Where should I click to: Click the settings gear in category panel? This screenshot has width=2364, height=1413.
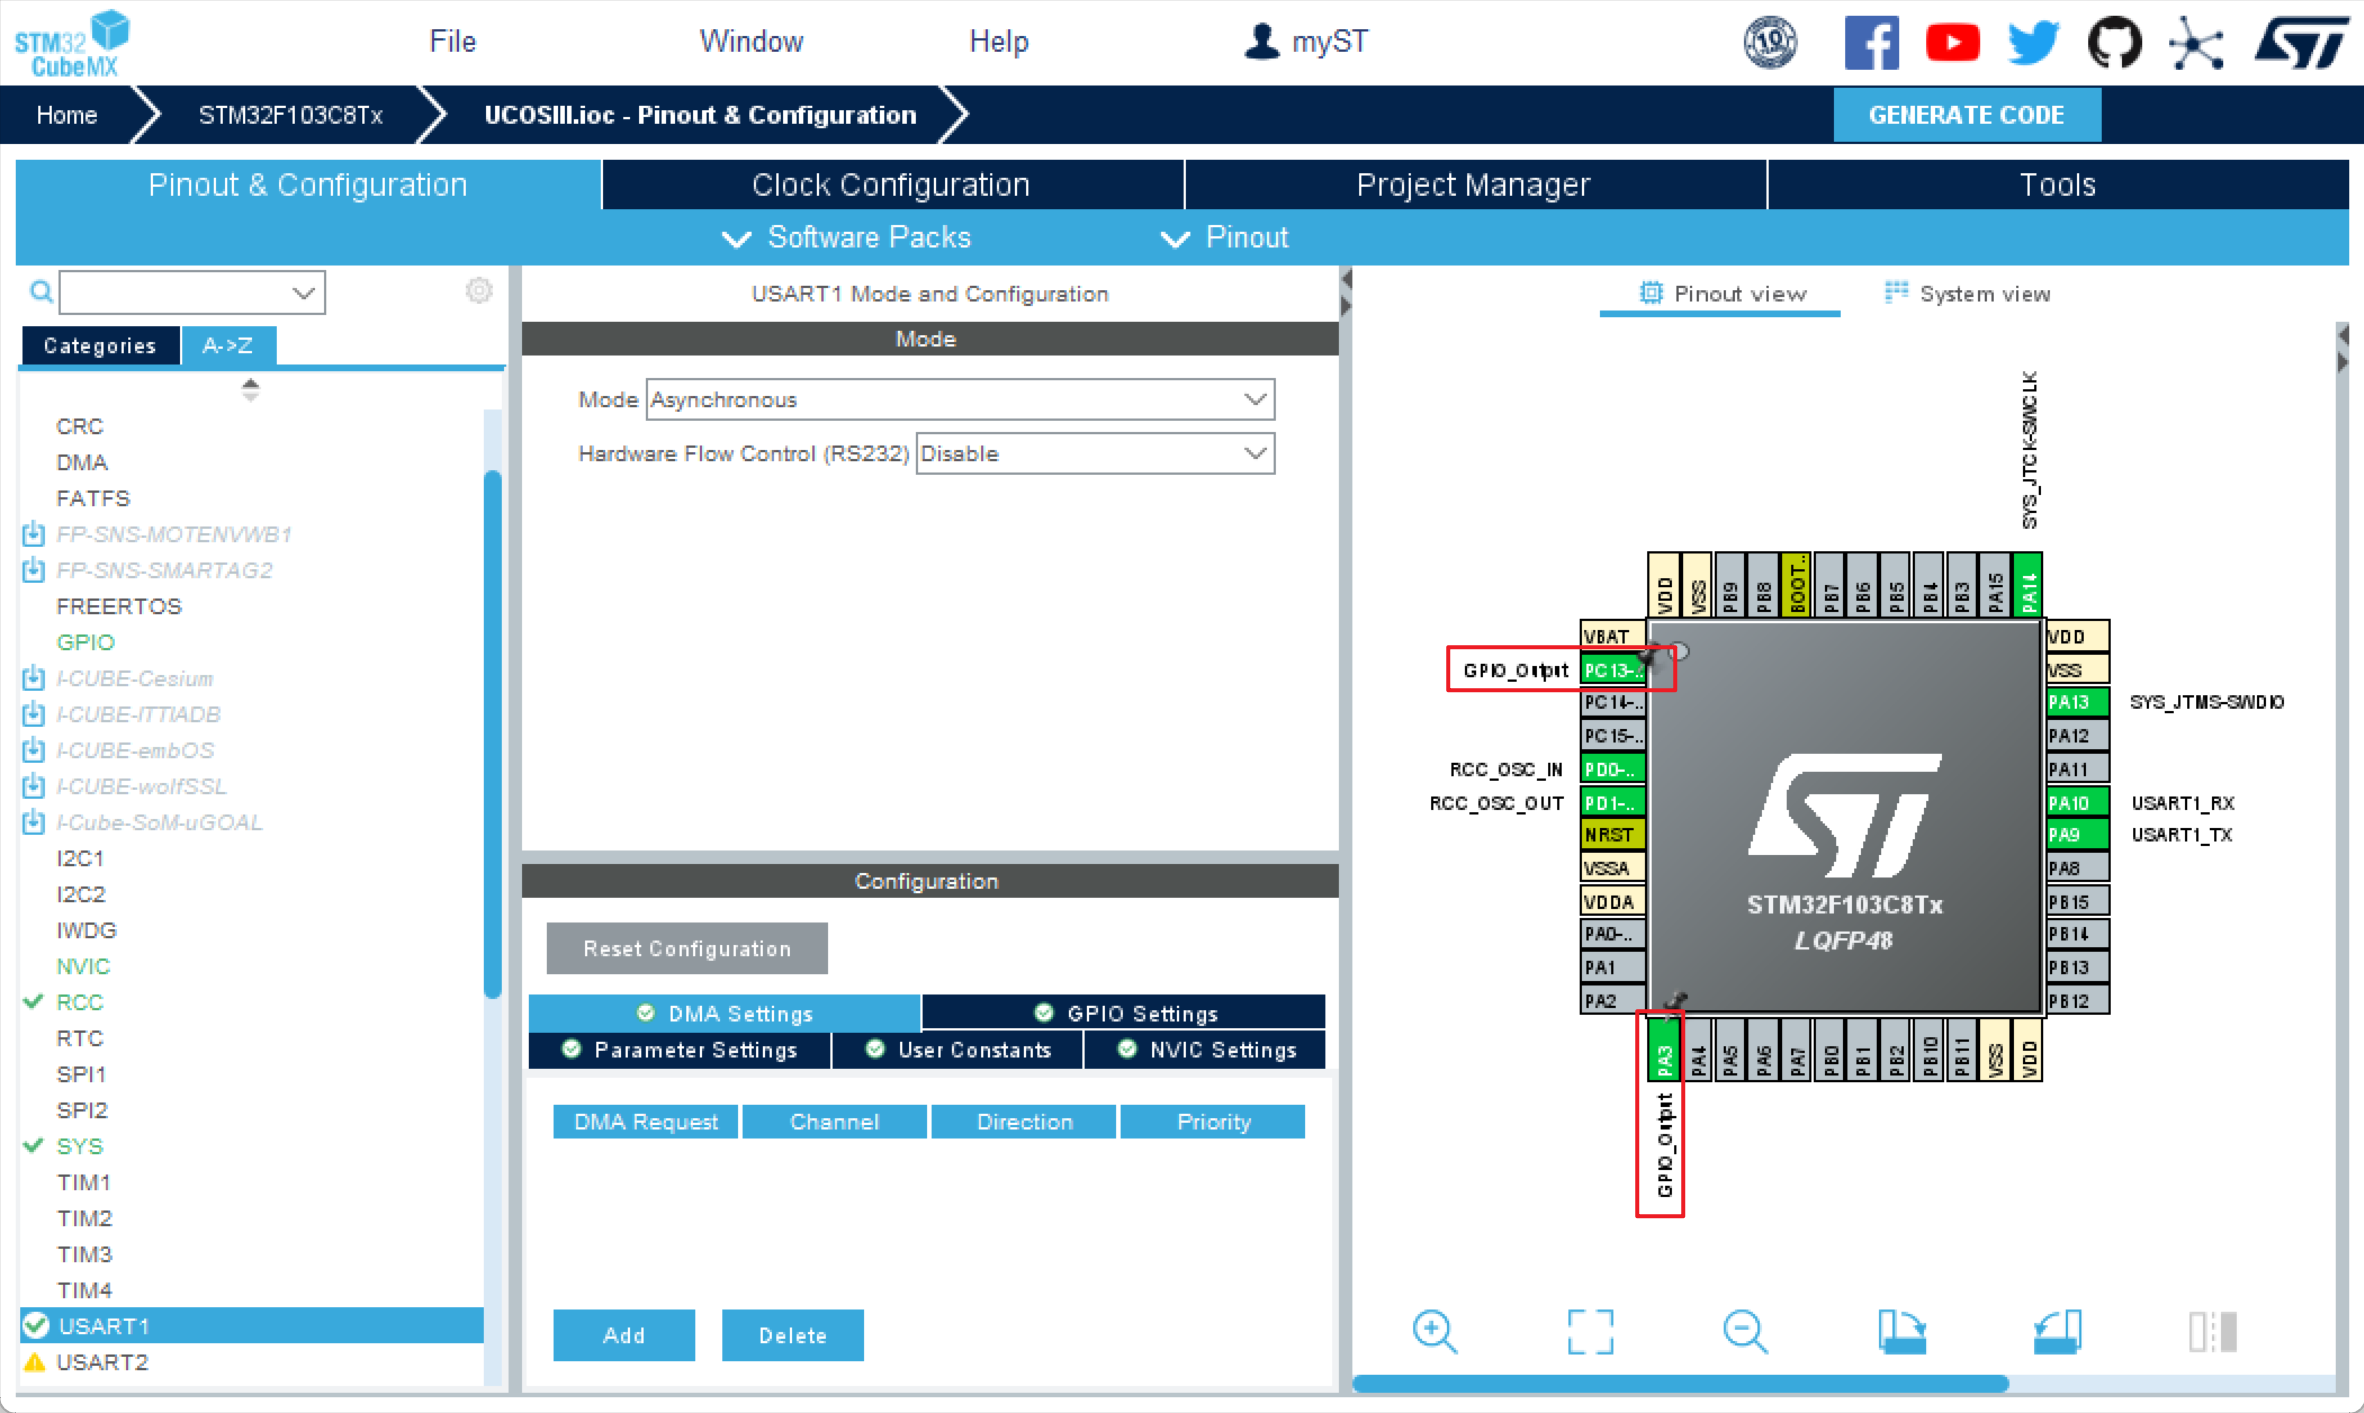pyautogui.click(x=479, y=291)
